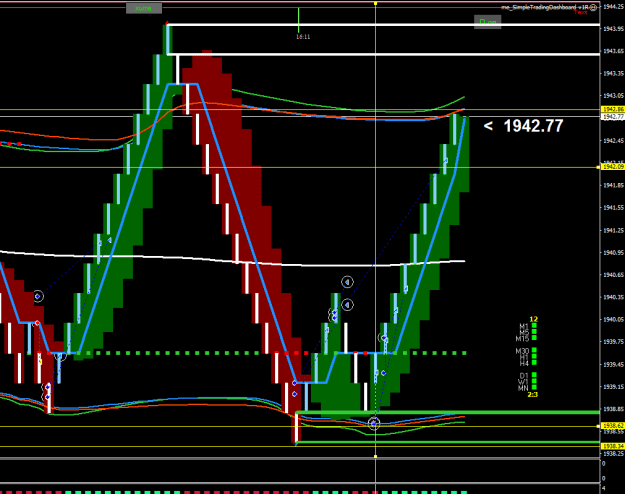Click the 1944.25 axis price label
This screenshot has width=625, height=494.
[x=613, y=6]
